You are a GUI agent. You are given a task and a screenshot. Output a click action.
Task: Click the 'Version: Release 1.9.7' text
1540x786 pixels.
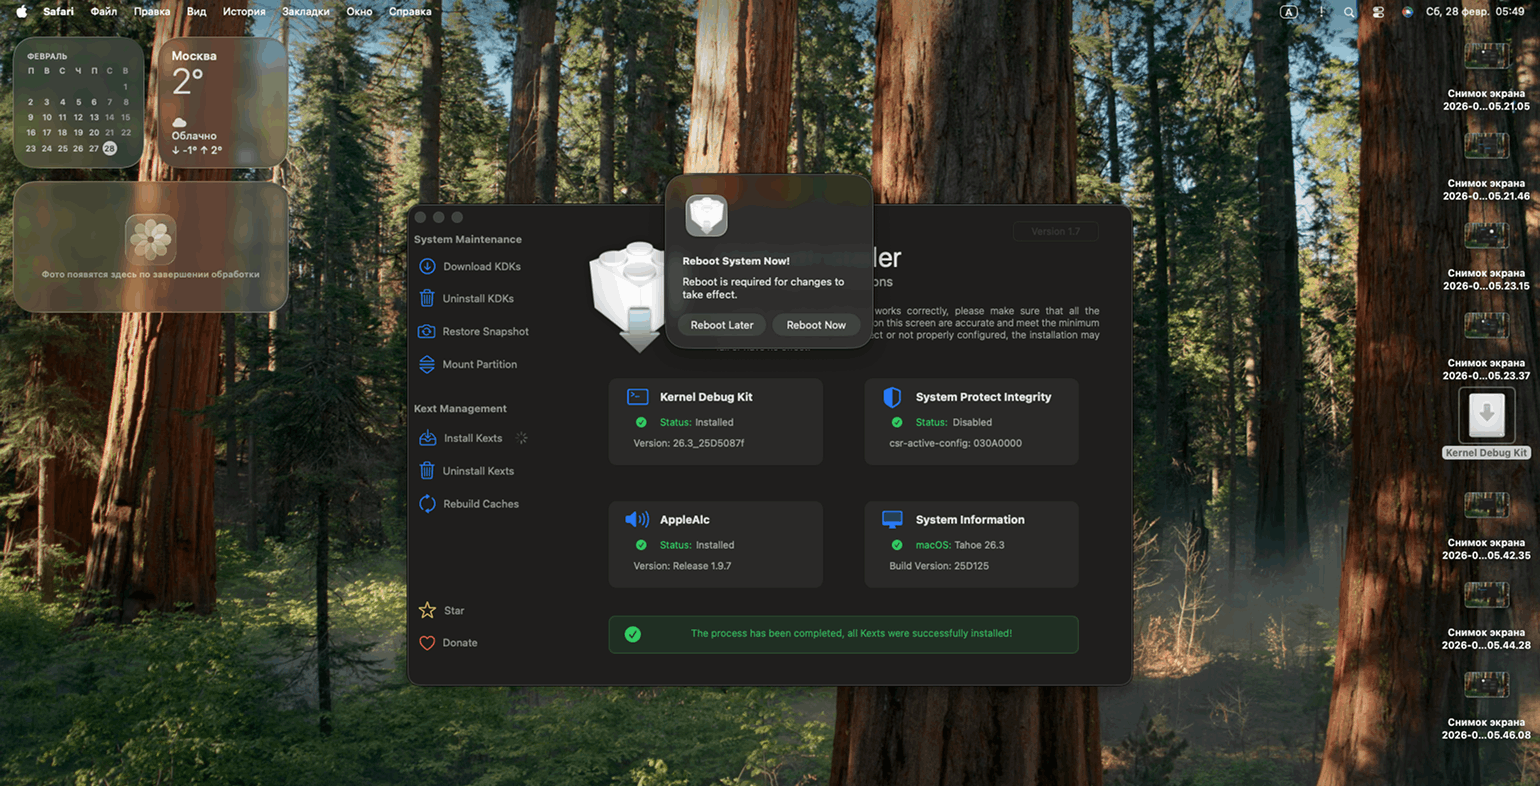click(682, 566)
